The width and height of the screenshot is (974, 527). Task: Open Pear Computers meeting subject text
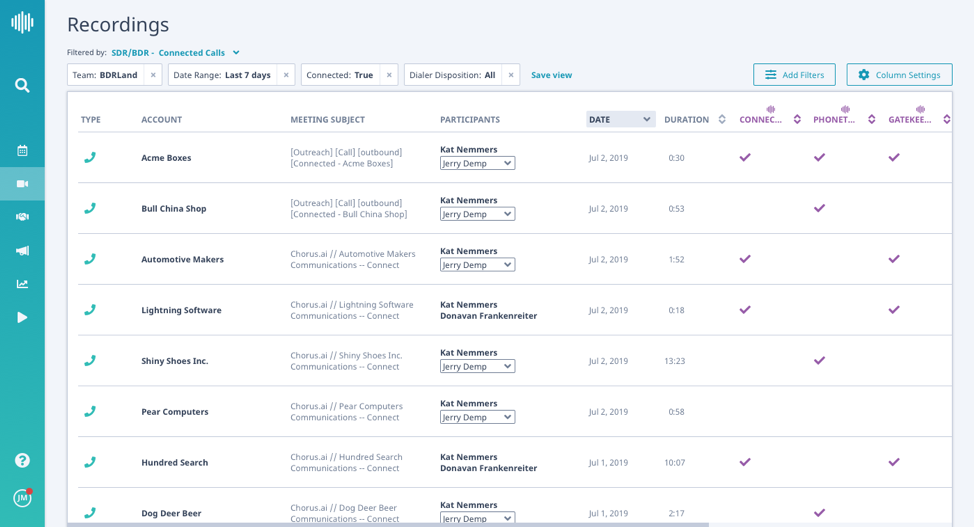tap(346, 412)
